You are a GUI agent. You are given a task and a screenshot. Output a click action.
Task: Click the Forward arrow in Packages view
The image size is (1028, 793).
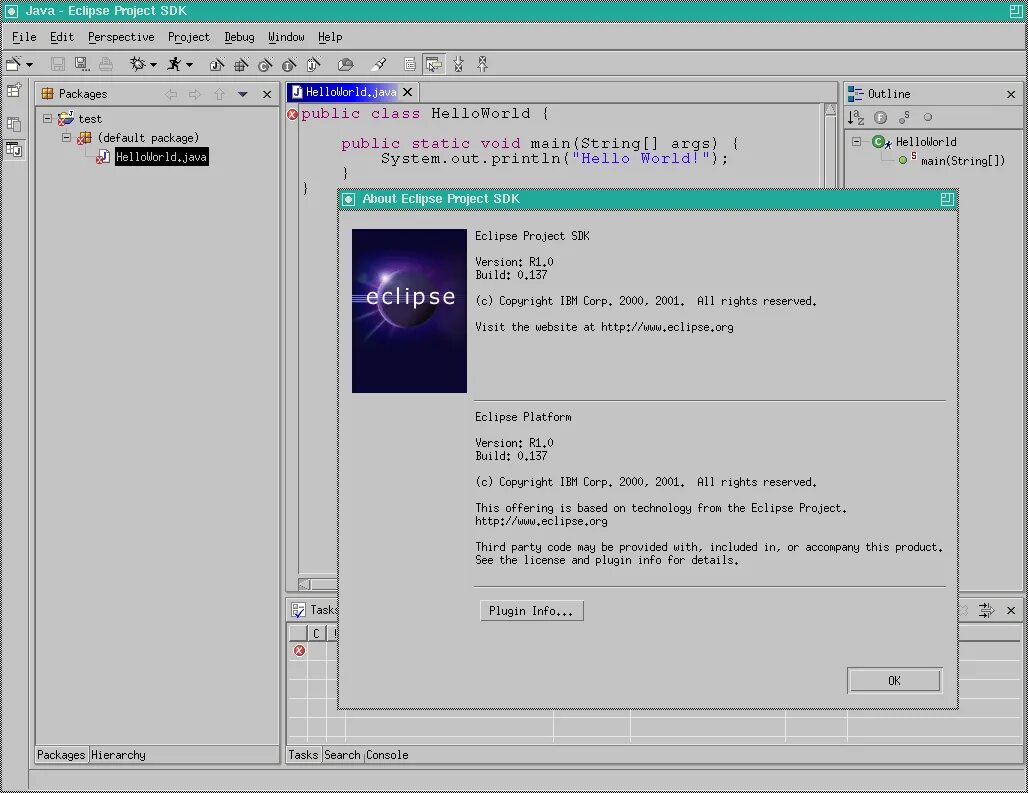[195, 94]
